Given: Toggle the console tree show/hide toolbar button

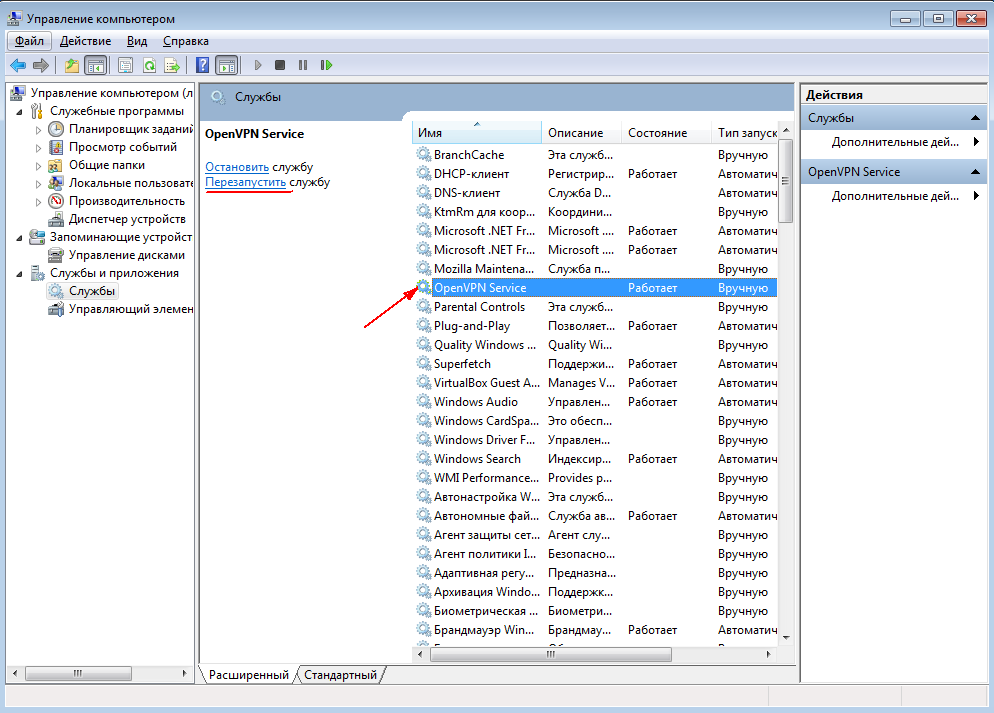Looking at the screenshot, I should point(96,65).
